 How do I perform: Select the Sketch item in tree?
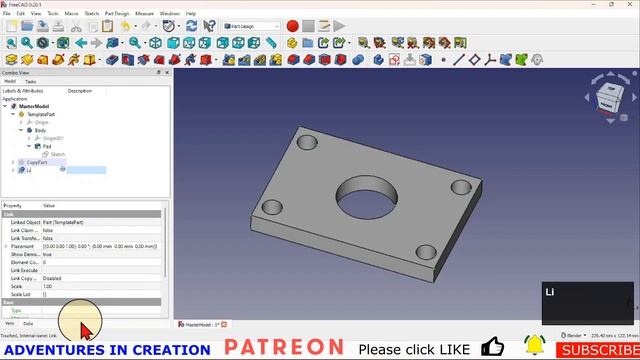tap(58, 154)
